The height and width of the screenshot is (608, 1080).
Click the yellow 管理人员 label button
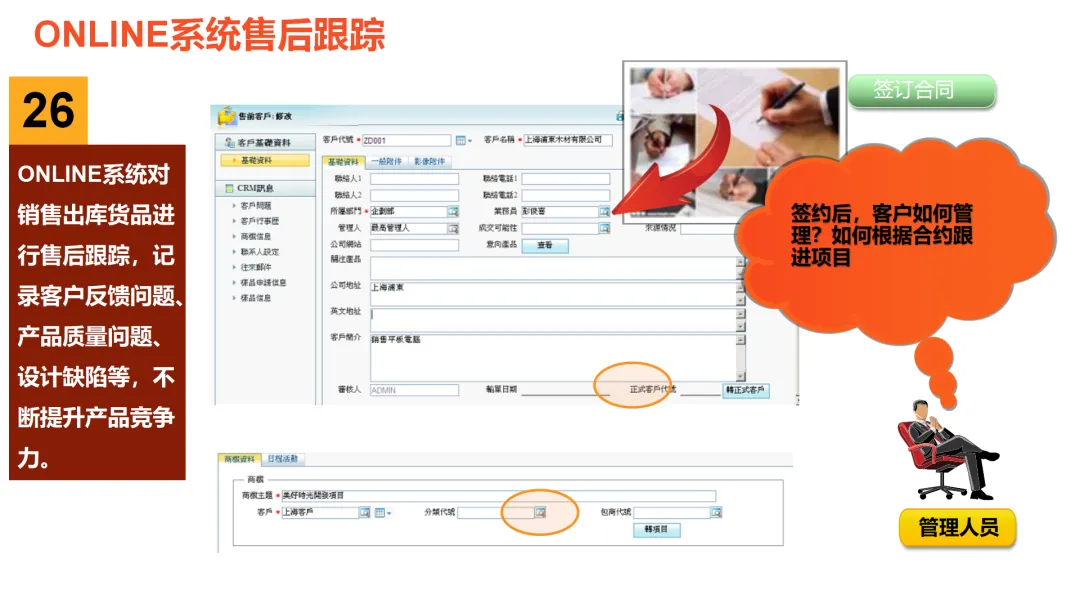(957, 528)
